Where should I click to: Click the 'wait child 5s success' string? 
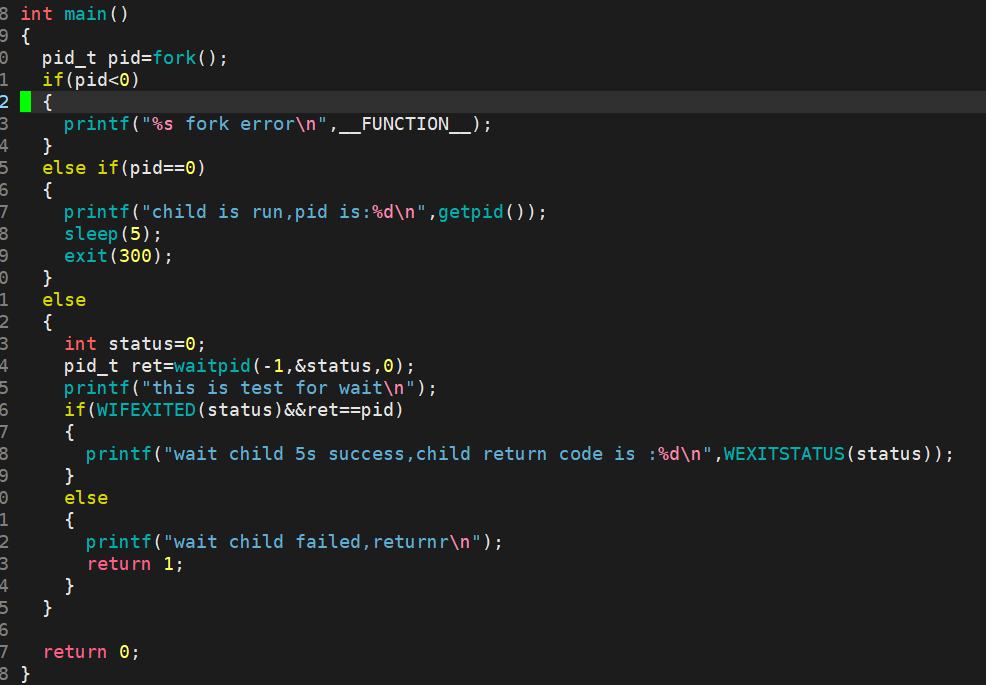[x=437, y=454]
